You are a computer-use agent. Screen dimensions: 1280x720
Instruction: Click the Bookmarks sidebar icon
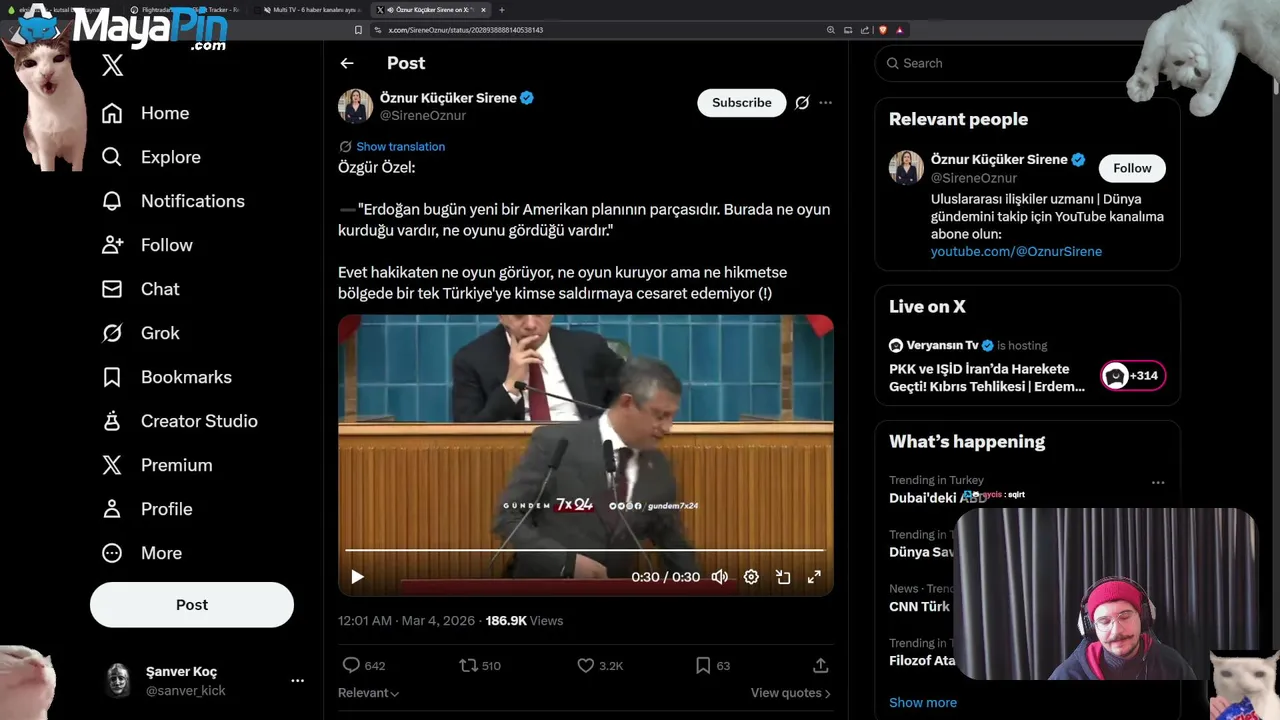point(112,377)
